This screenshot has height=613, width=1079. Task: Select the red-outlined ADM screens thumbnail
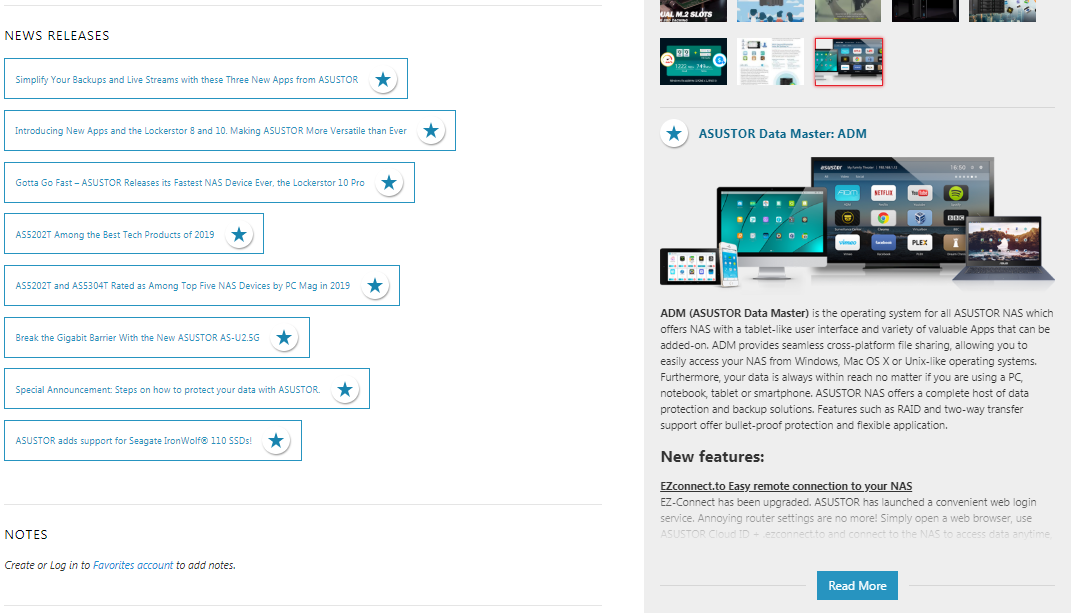pos(848,62)
